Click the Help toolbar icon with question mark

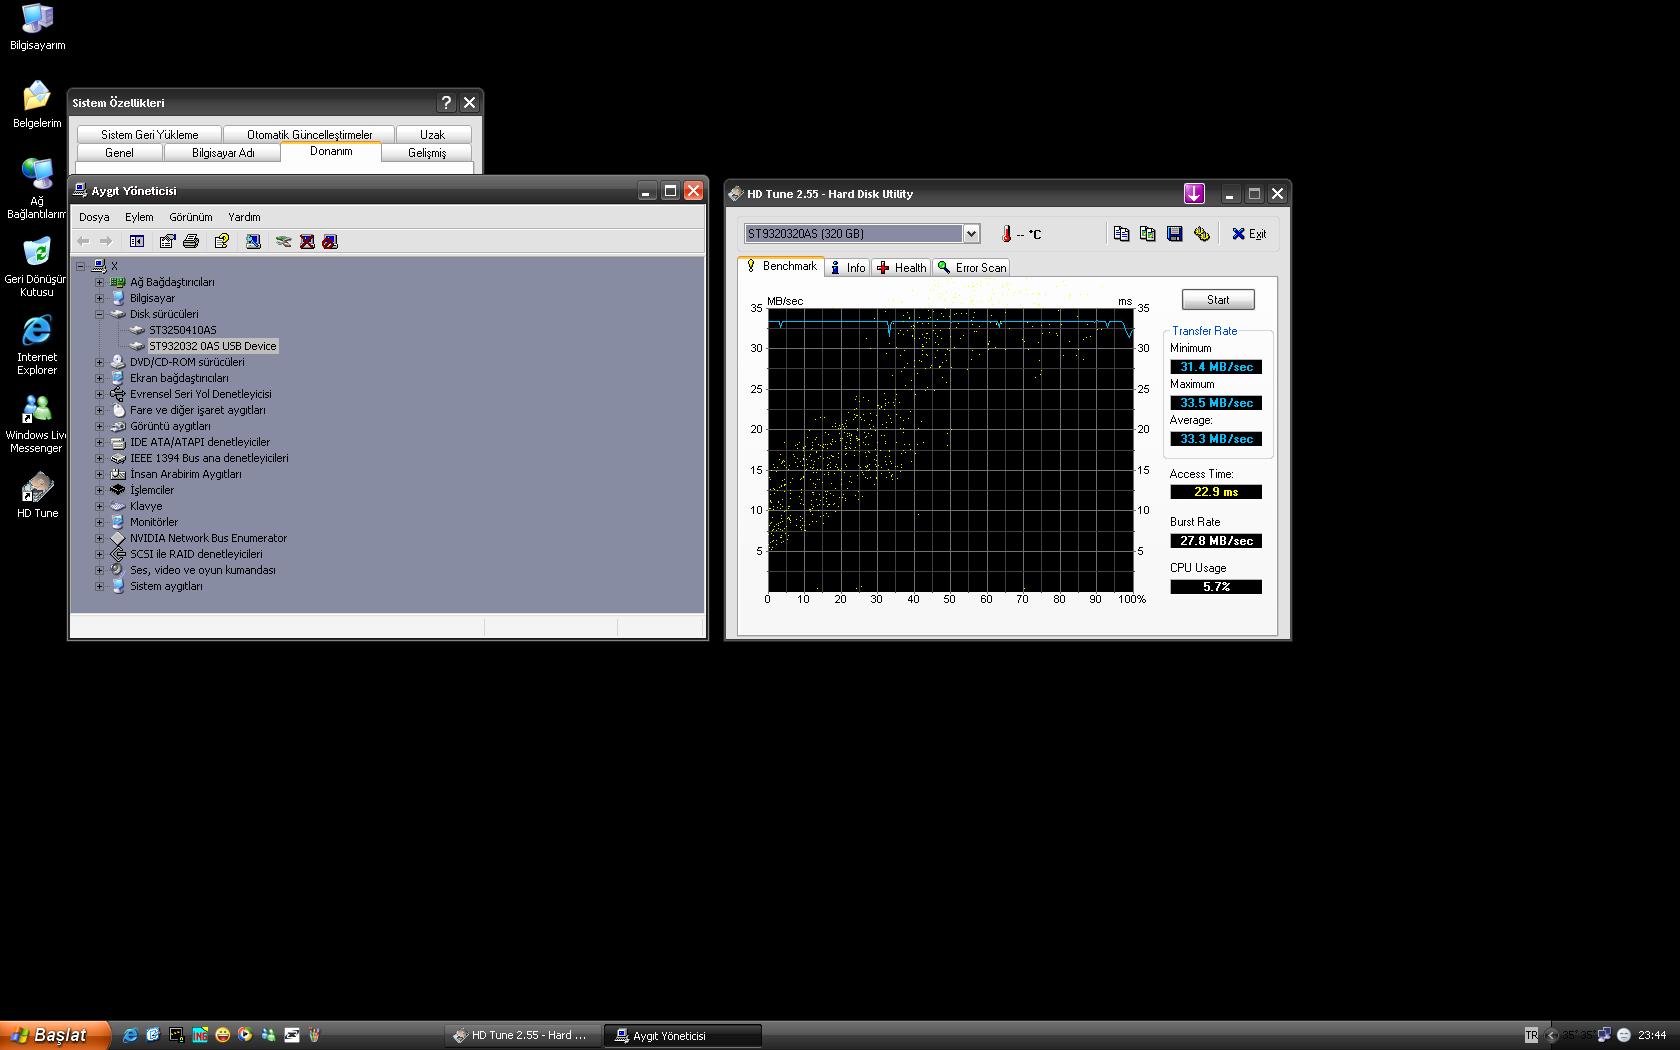(222, 241)
